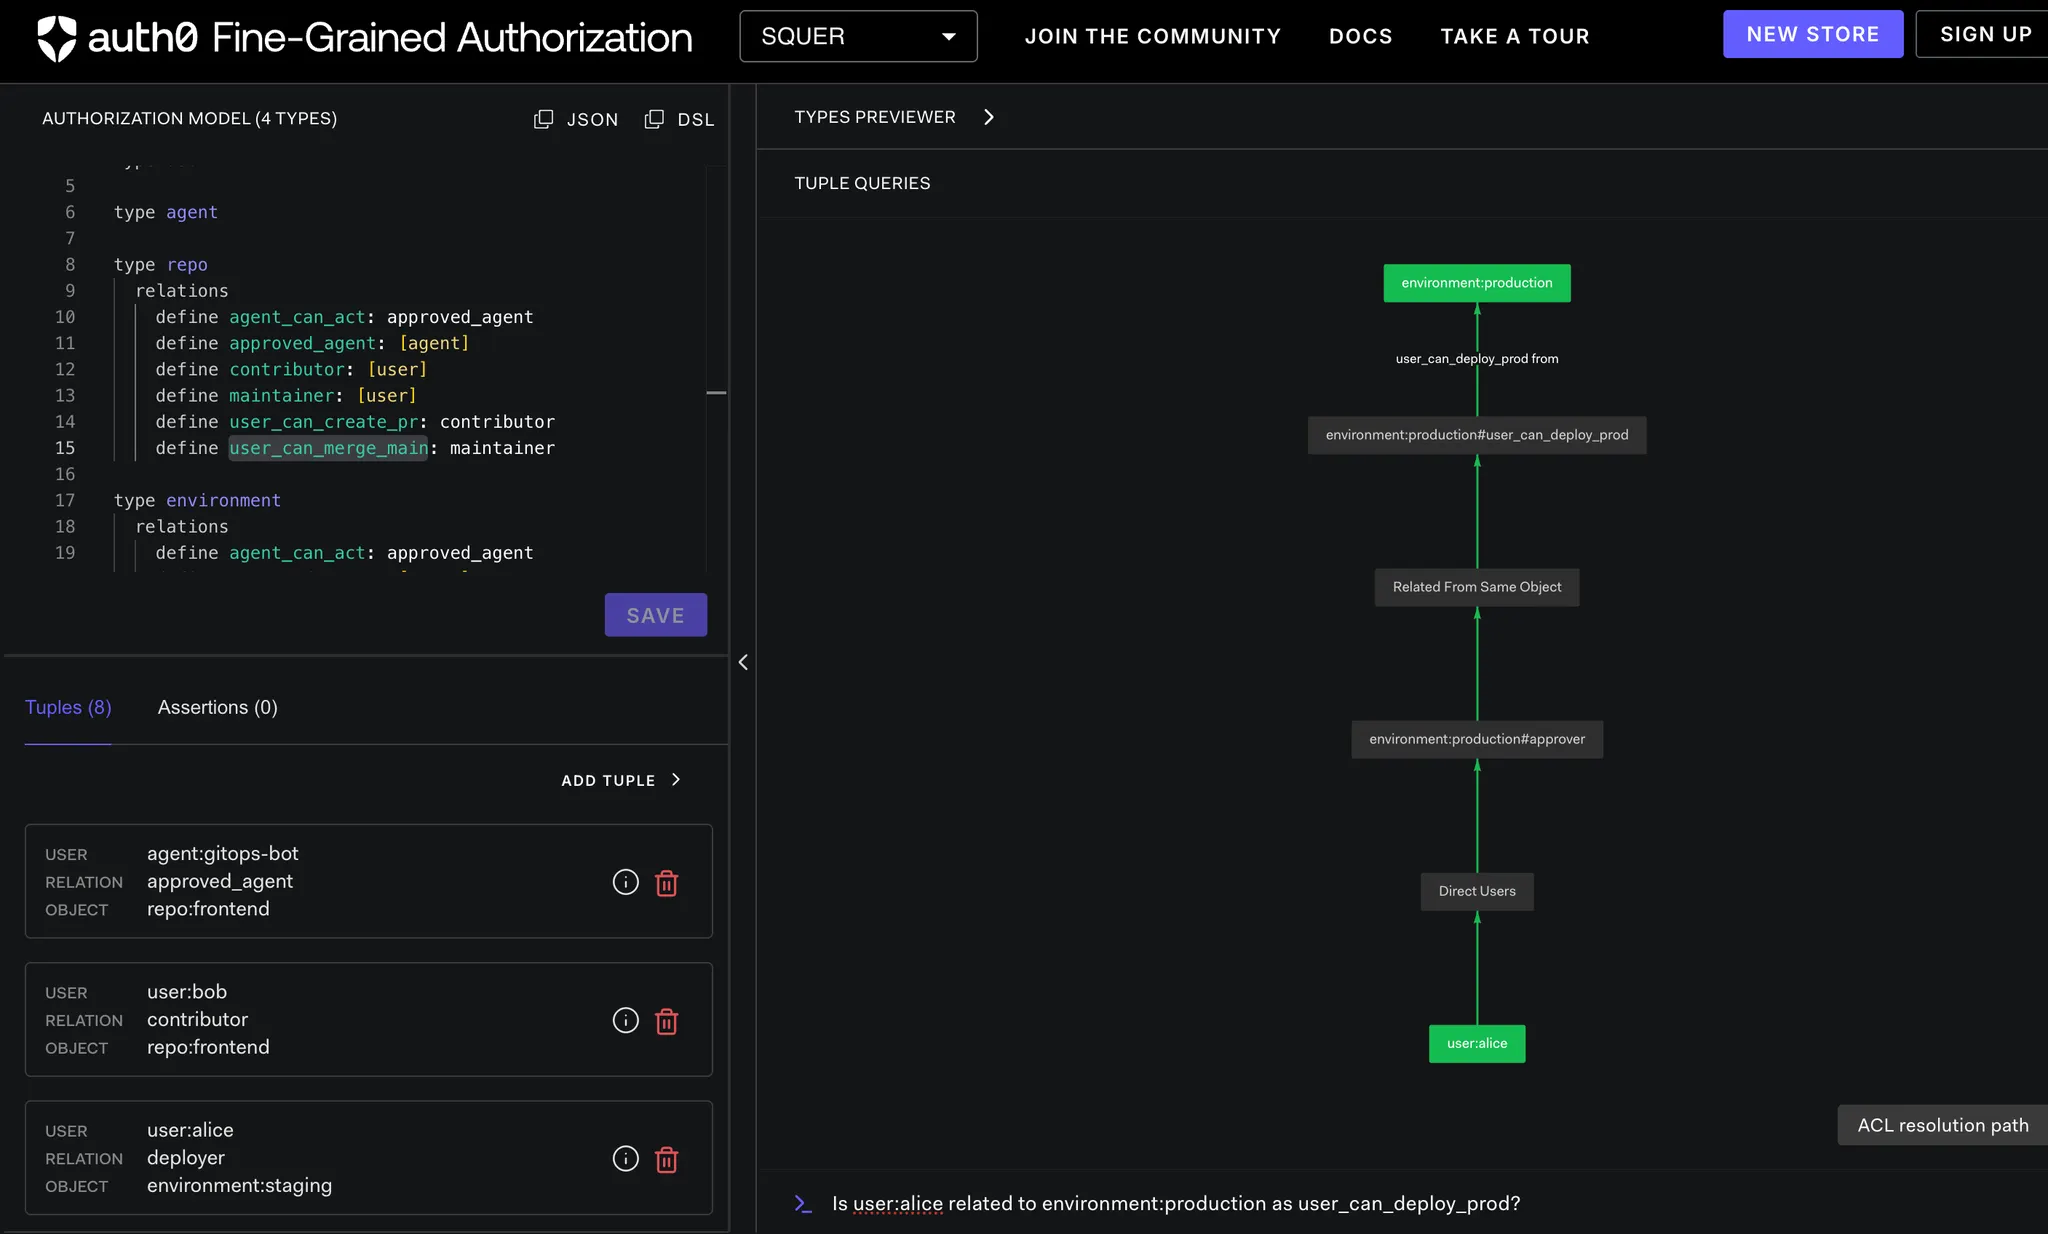
Task: Open the SQUER store dropdown
Action: [858, 37]
